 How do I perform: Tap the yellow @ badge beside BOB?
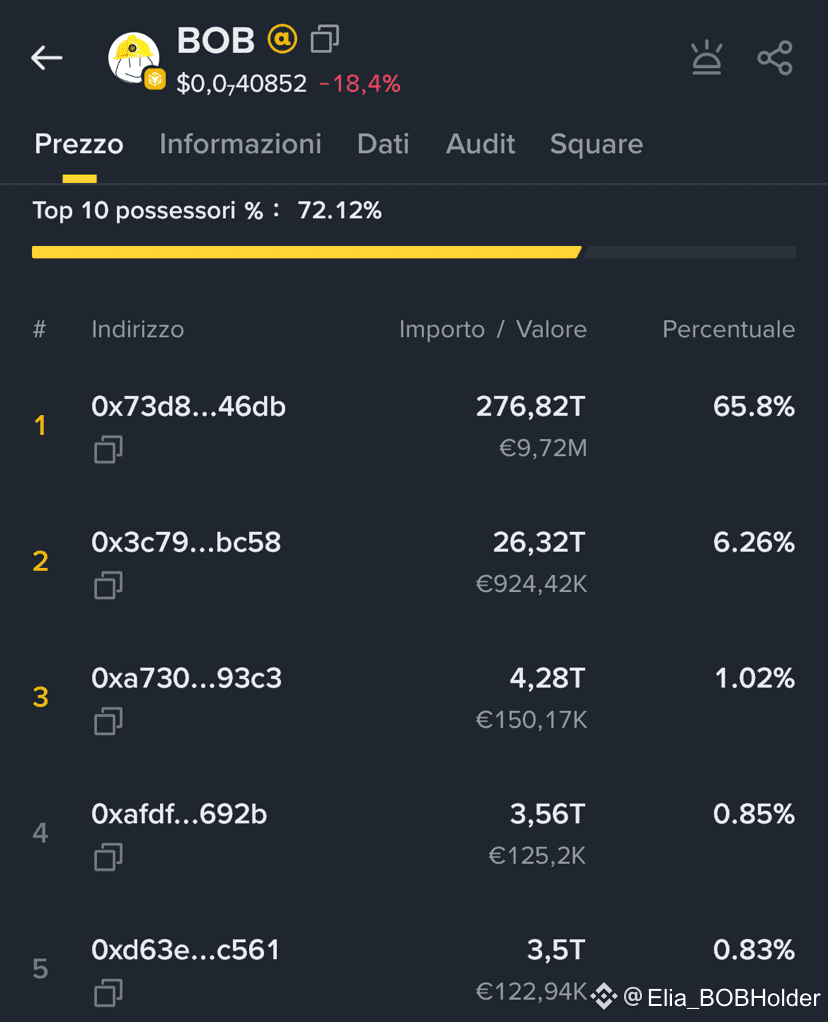282,39
